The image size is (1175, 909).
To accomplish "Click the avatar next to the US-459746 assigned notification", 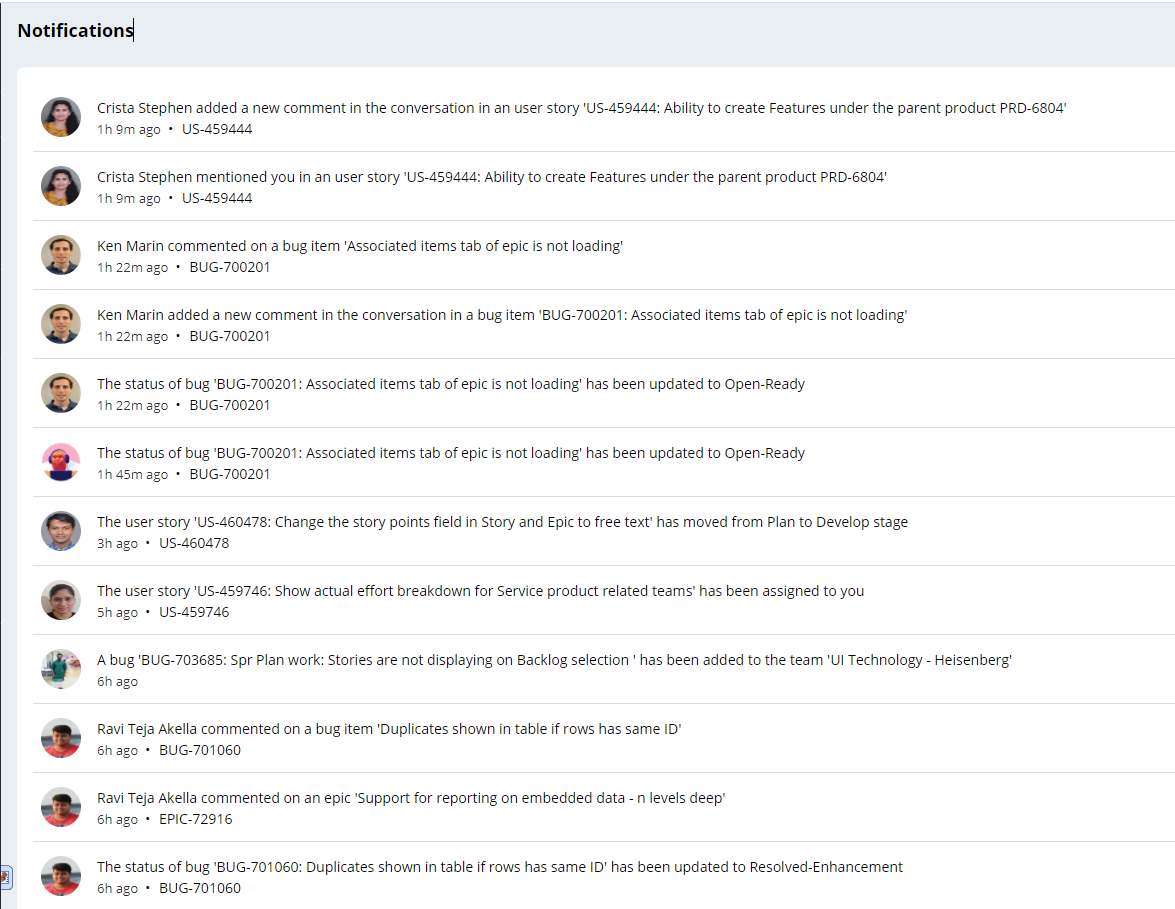I will coord(61,600).
